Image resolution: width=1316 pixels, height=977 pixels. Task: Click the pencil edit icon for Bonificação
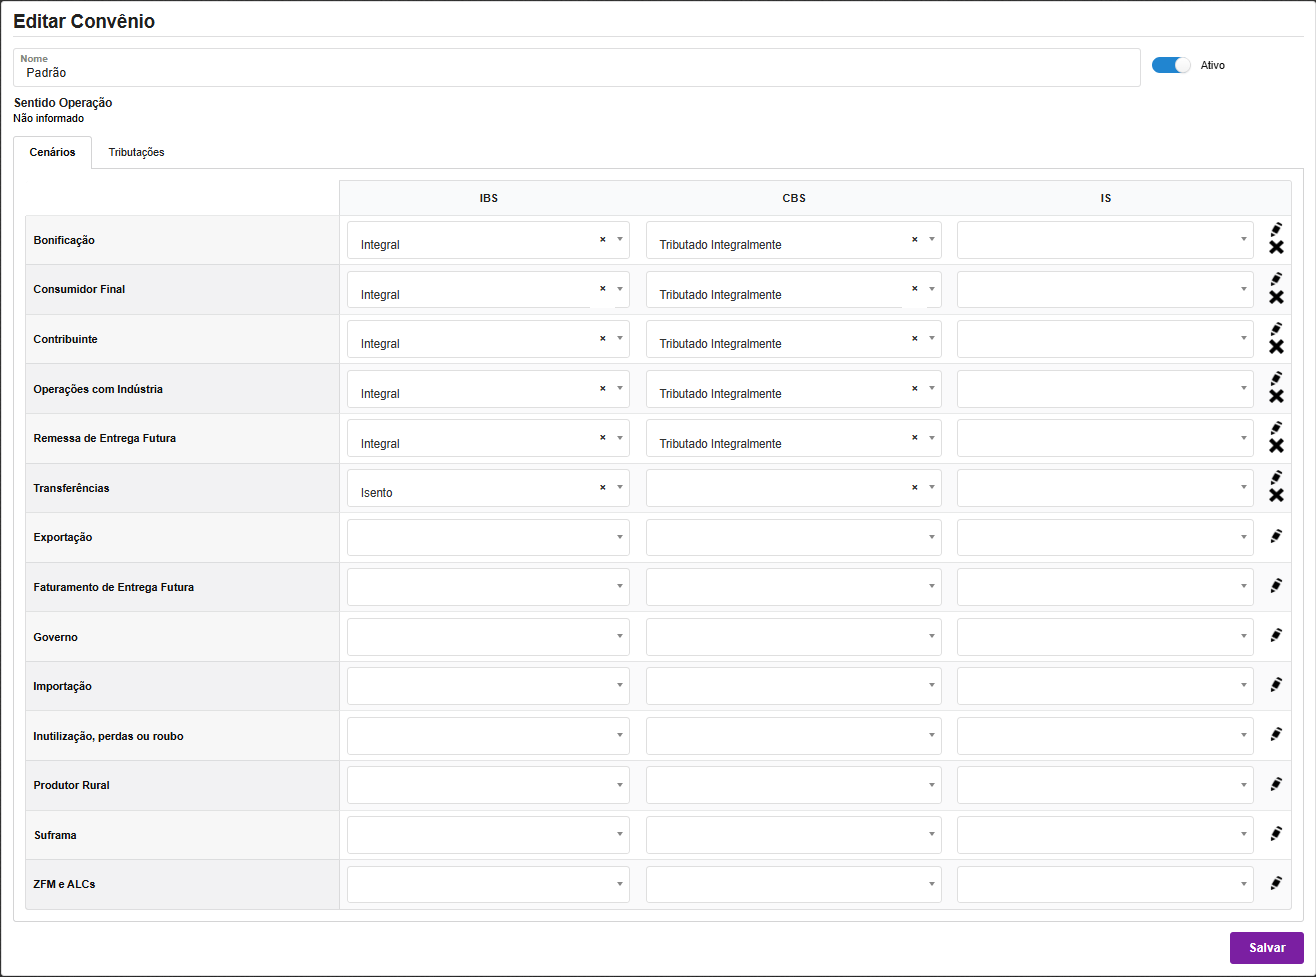1276,229
